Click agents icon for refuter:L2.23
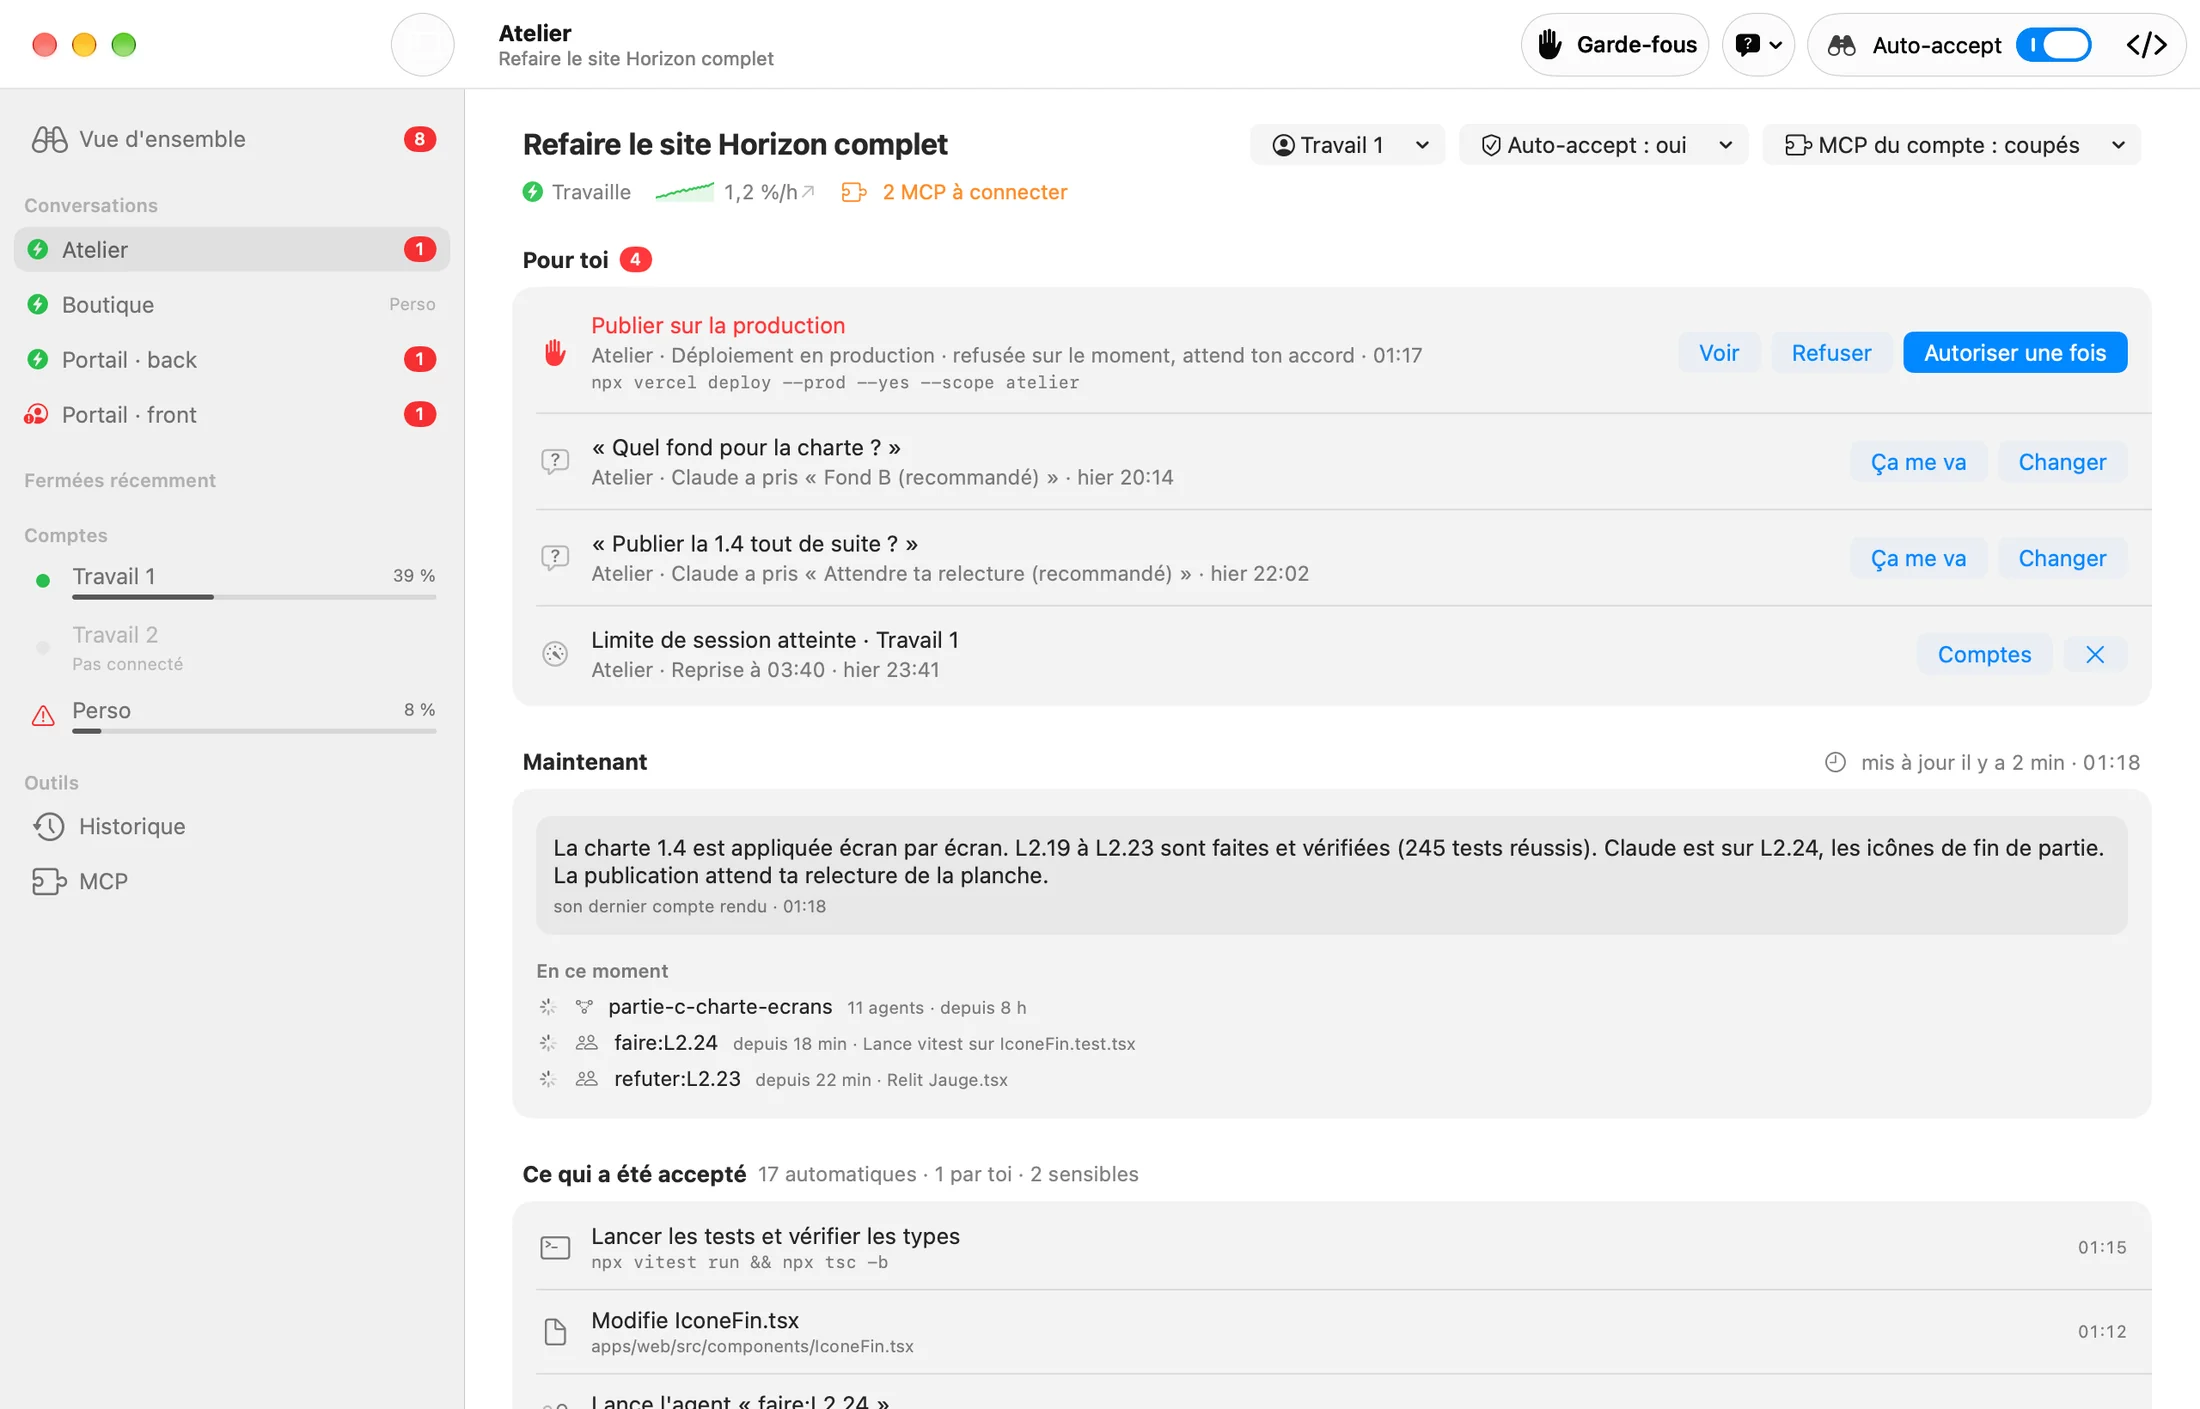The width and height of the screenshot is (2200, 1409). pos(587,1079)
